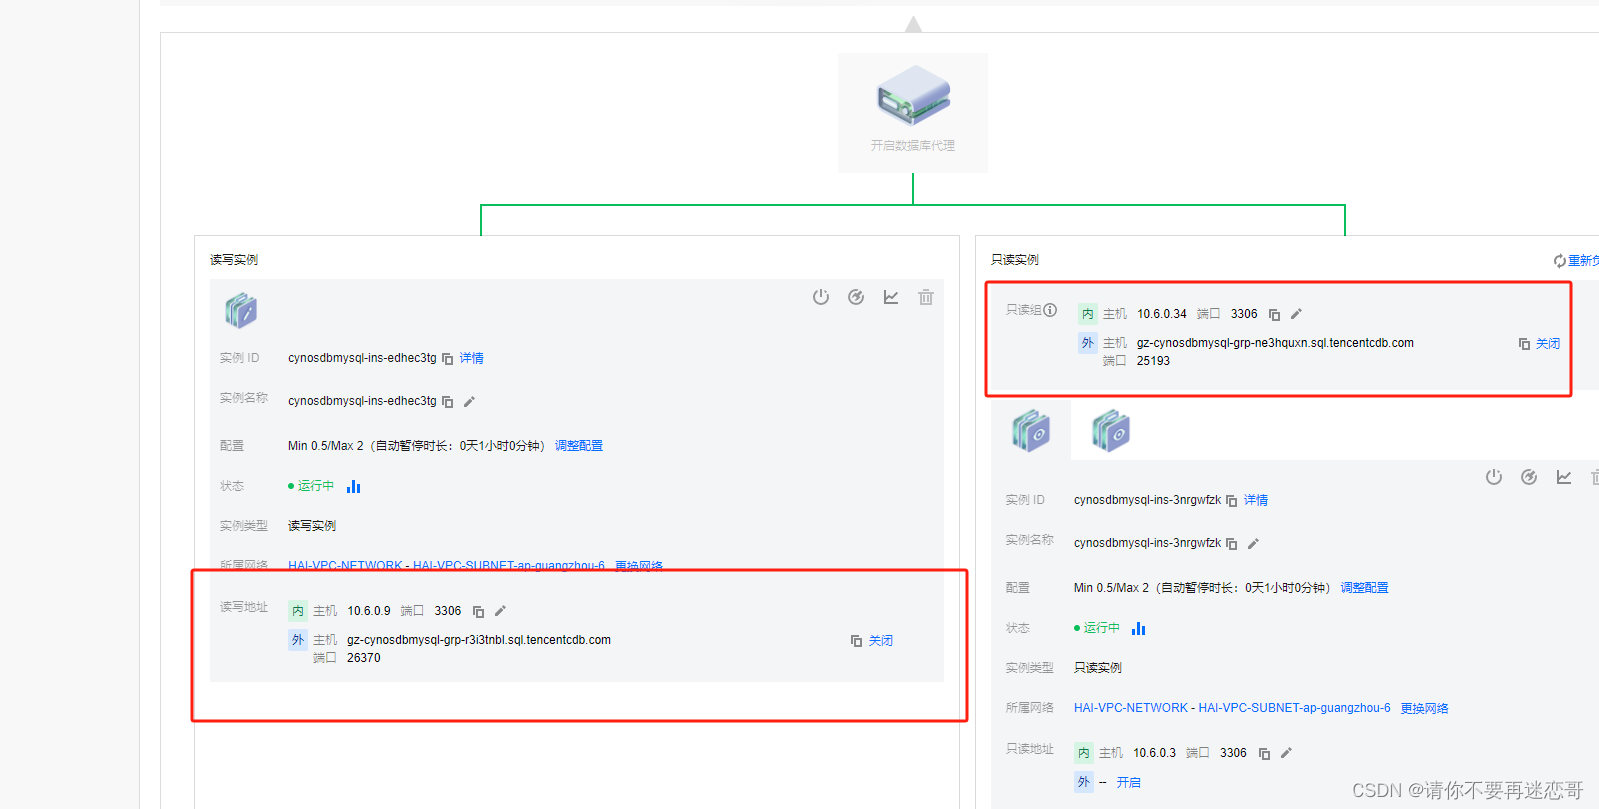The height and width of the screenshot is (809, 1599).
Task: Select port value 25193
Action: coord(1153,361)
